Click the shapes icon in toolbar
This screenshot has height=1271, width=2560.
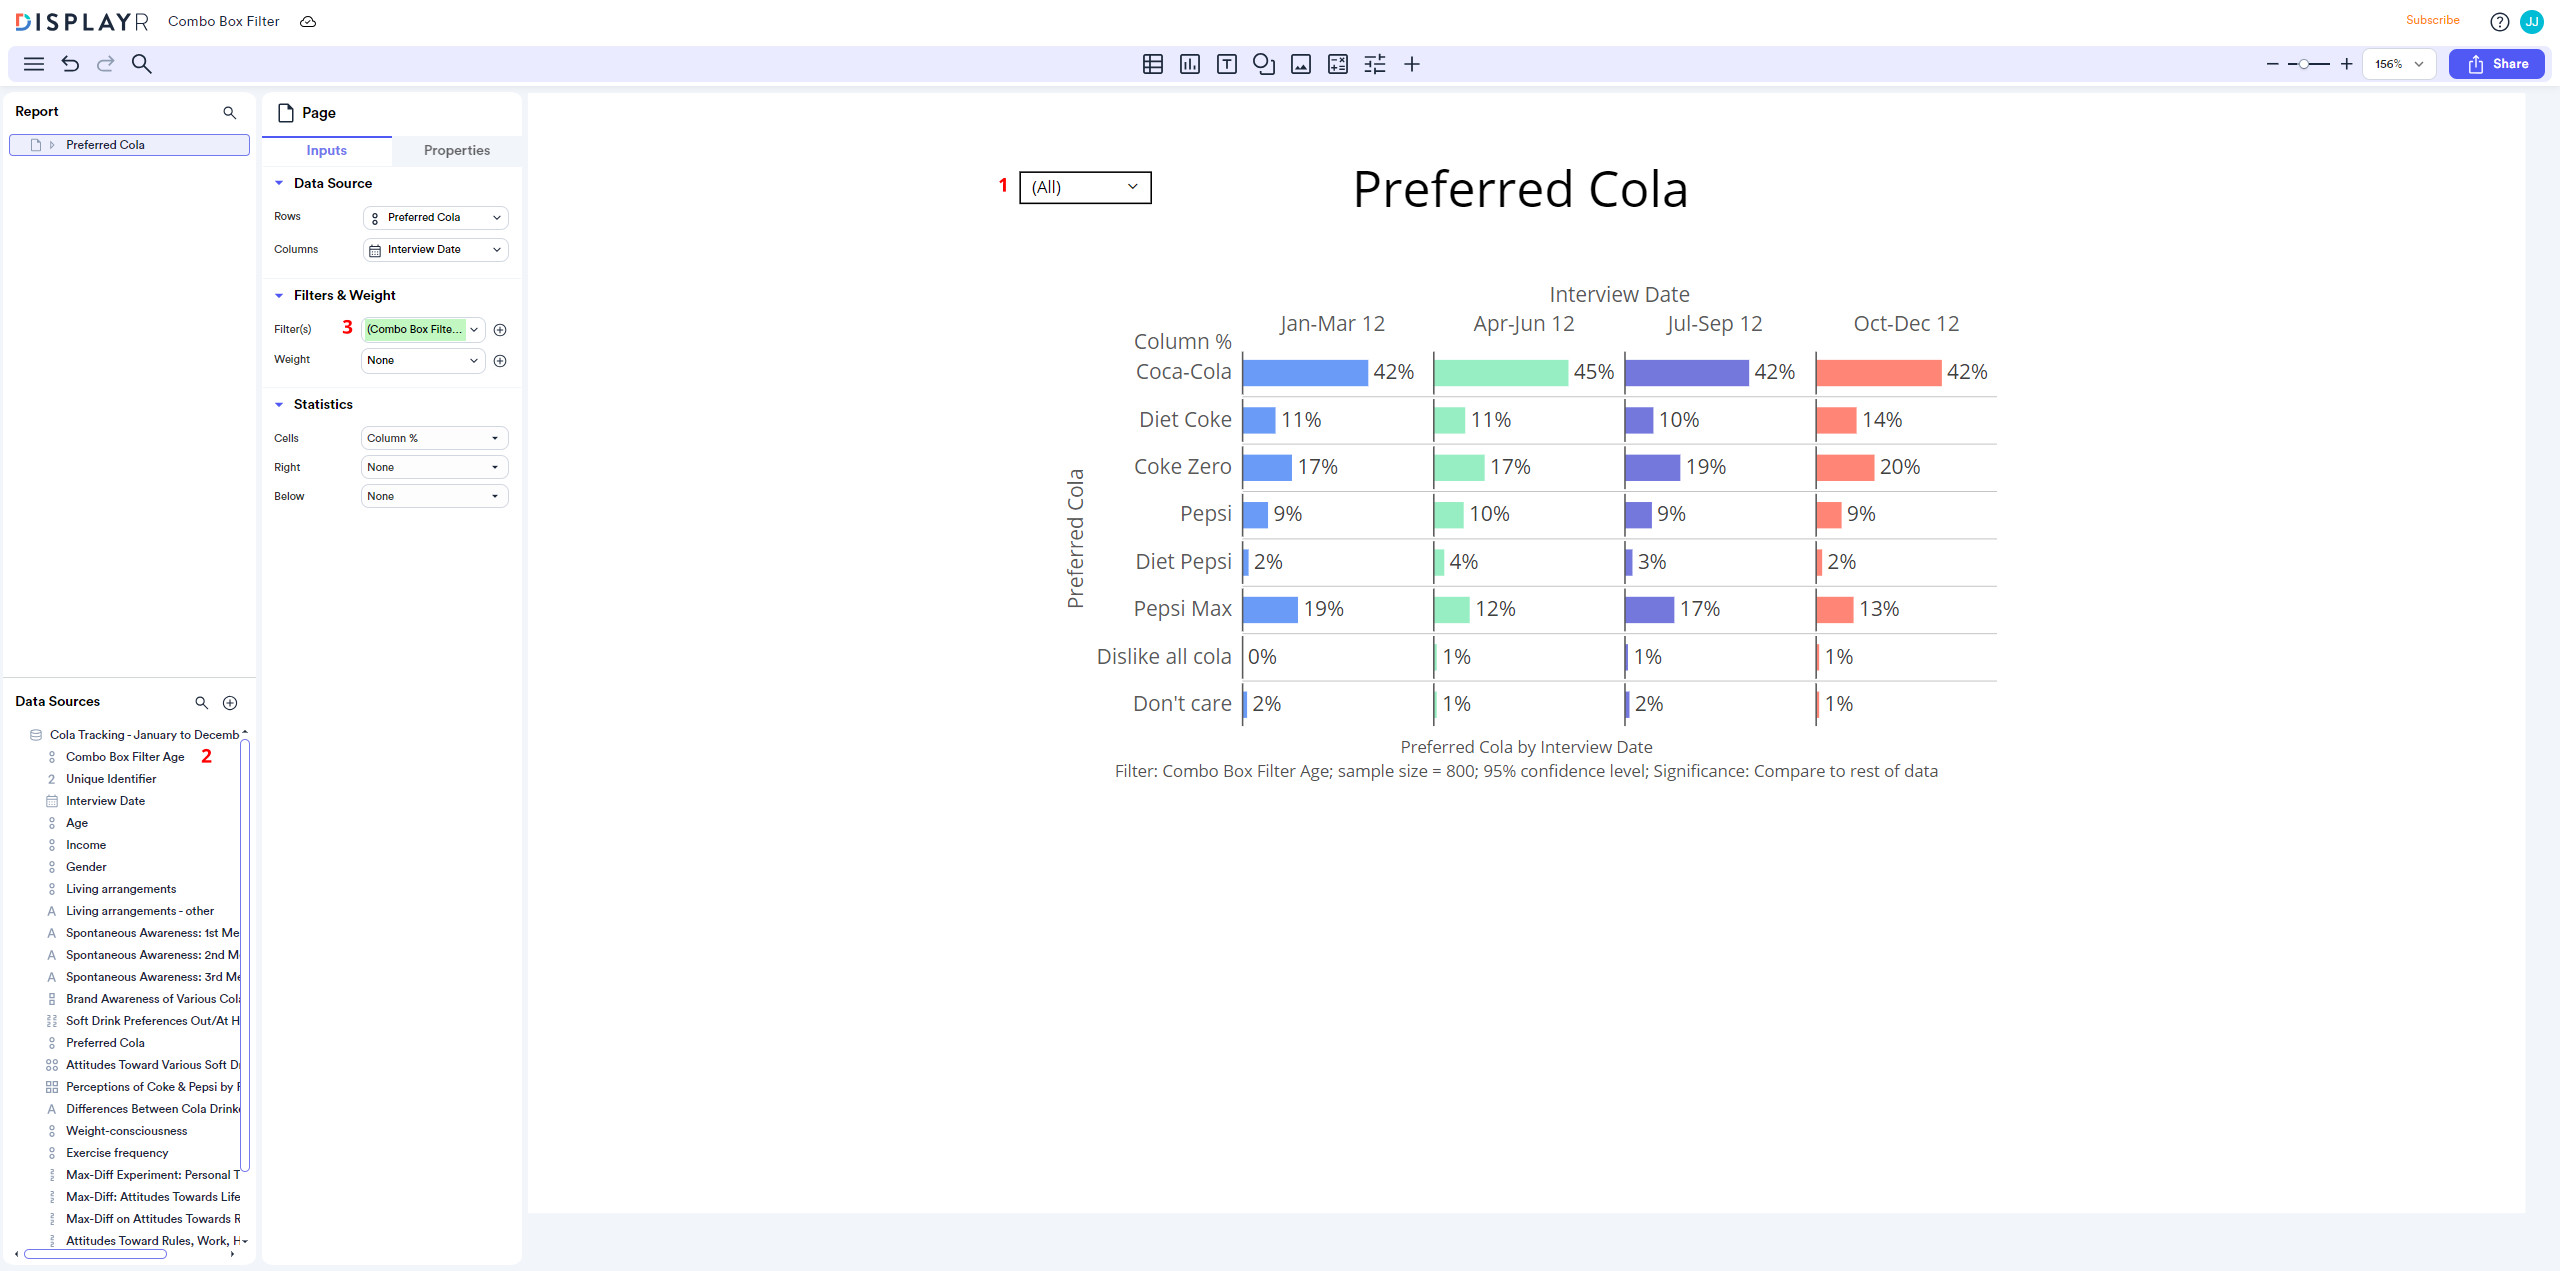1263,64
